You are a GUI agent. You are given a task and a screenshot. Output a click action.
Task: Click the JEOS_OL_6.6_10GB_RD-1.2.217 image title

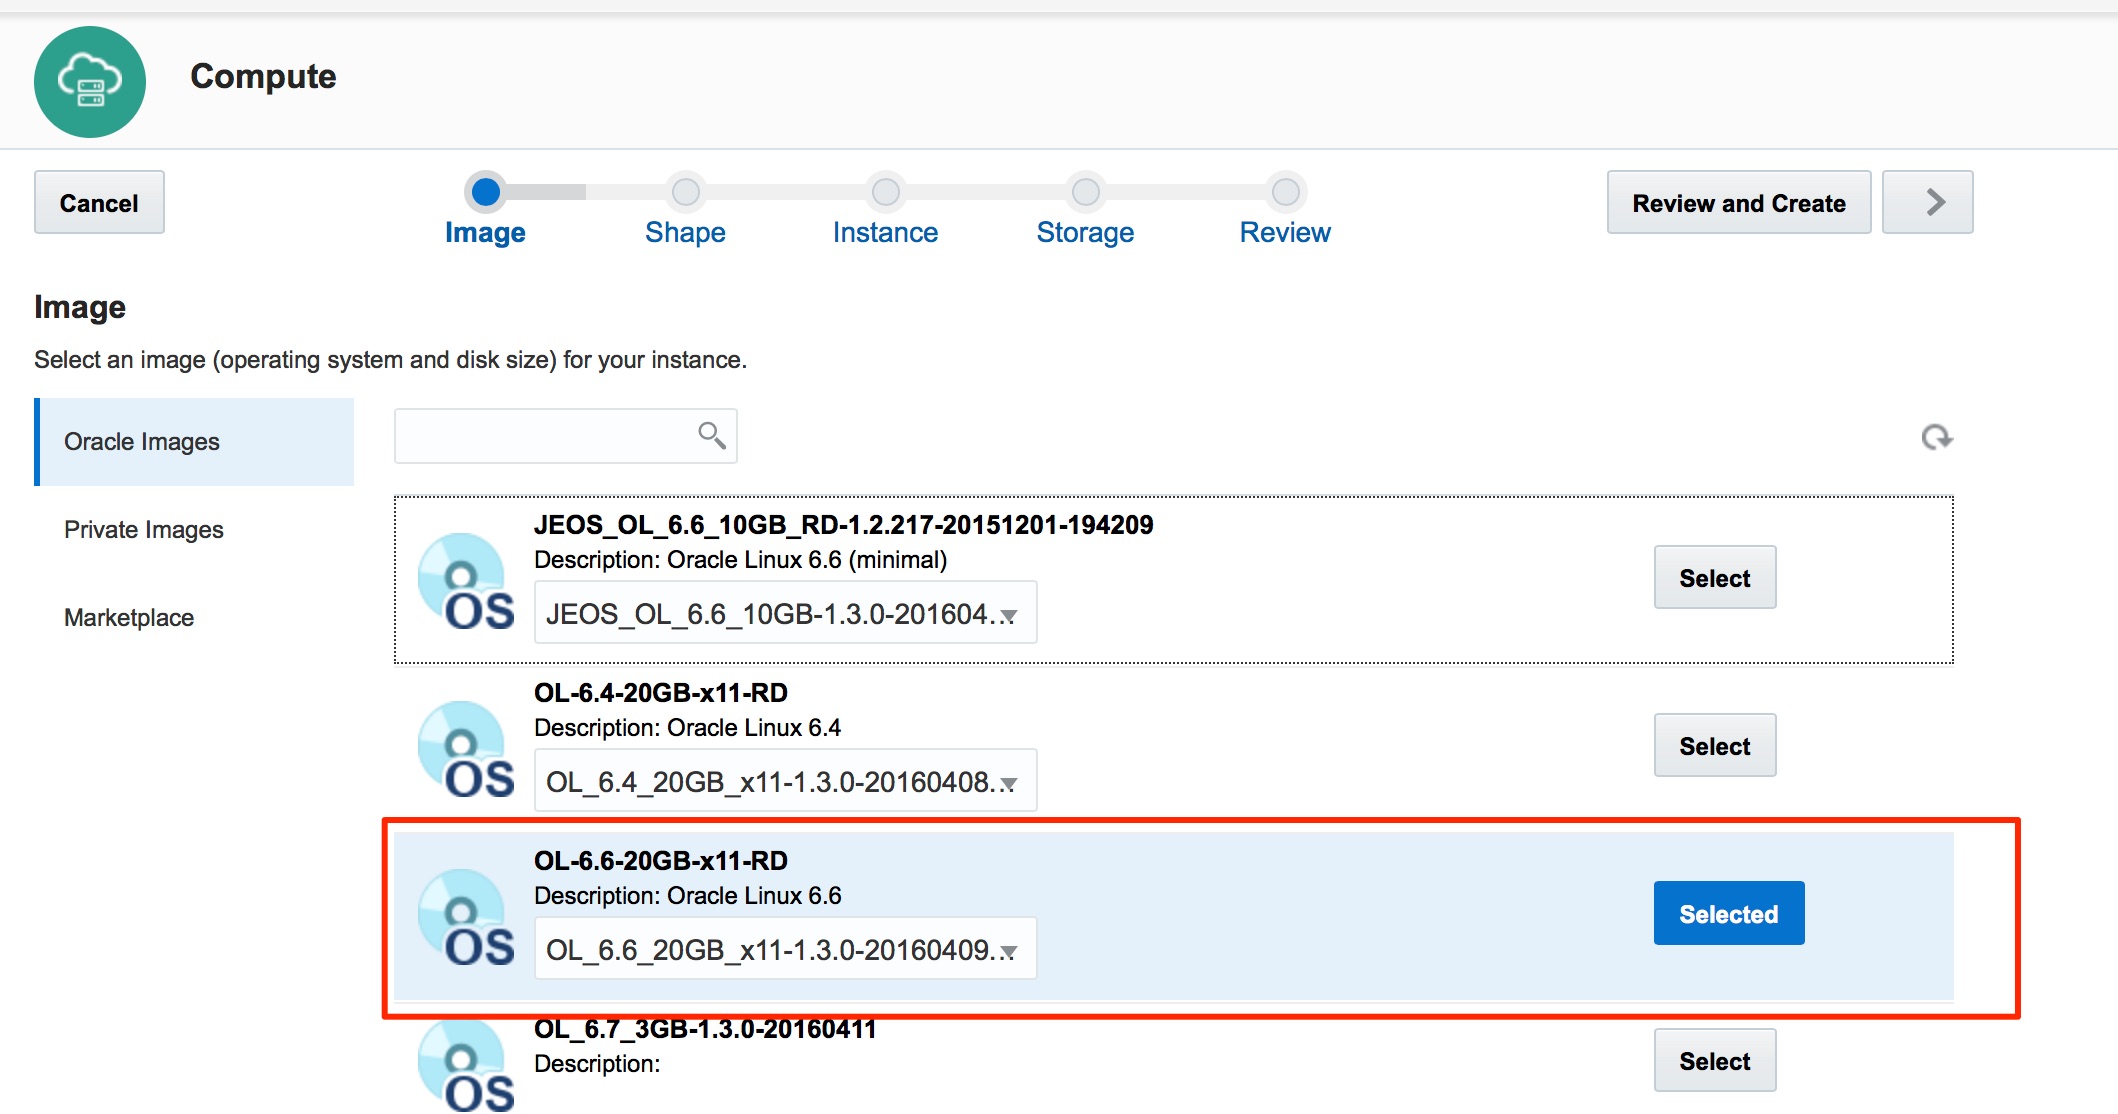pos(843,525)
